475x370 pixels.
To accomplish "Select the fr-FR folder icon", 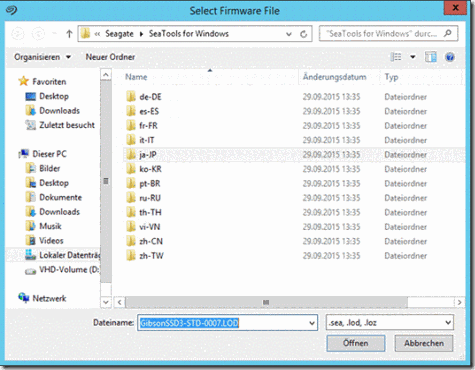I will point(131,126).
